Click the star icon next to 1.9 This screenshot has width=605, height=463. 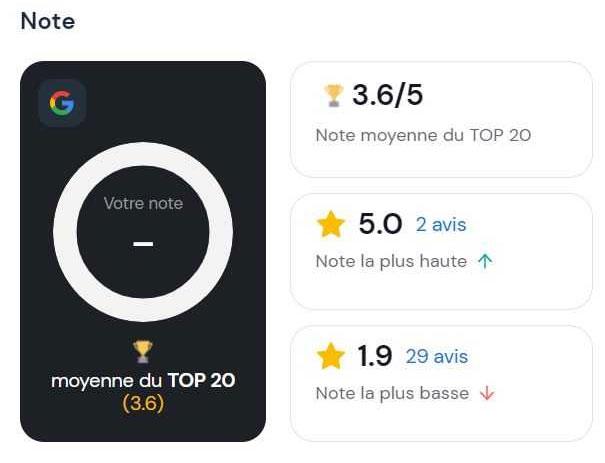coord(331,356)
